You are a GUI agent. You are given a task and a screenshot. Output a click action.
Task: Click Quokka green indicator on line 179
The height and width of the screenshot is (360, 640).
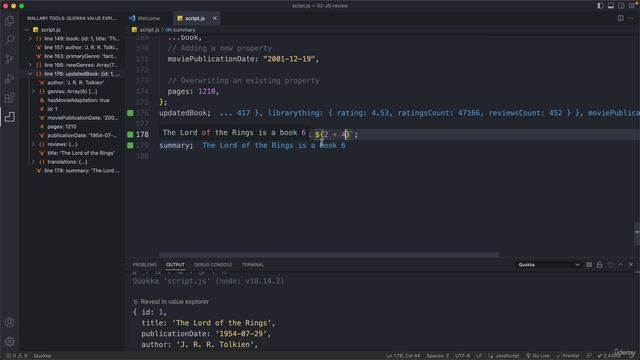[x=130, y=145]
